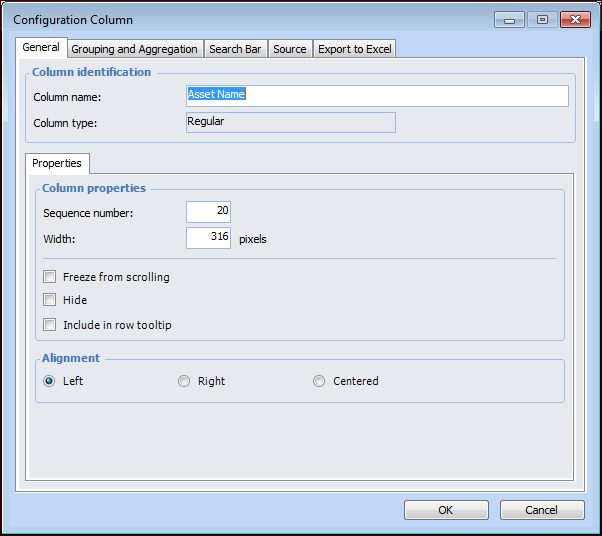Toggle Include in row tooltip checkbox
The width and height of the screenshot is (602, 536).
50,325
